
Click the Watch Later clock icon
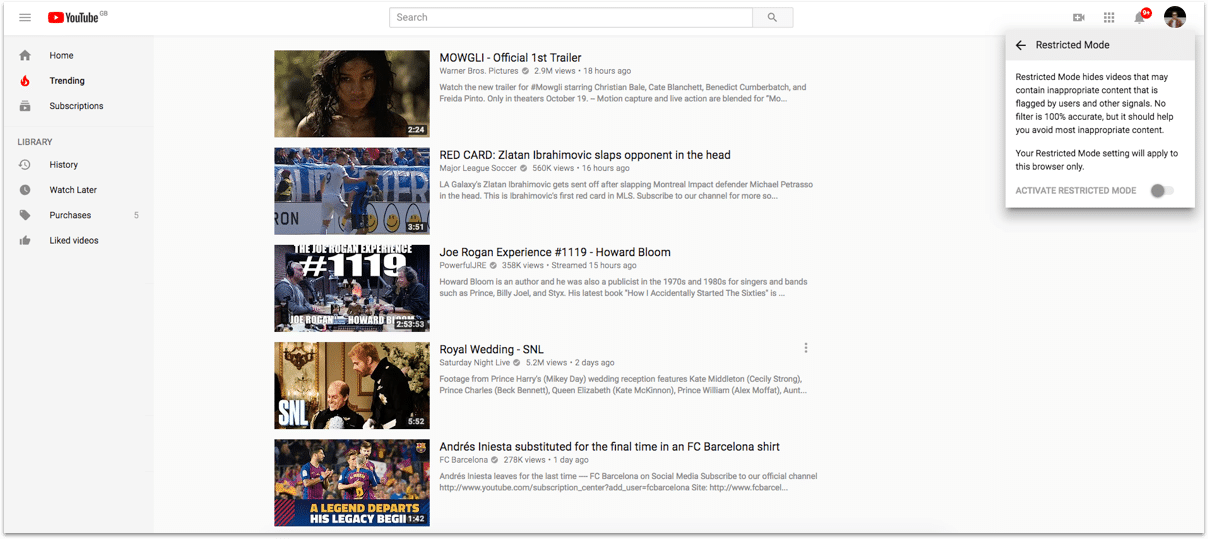25,190
